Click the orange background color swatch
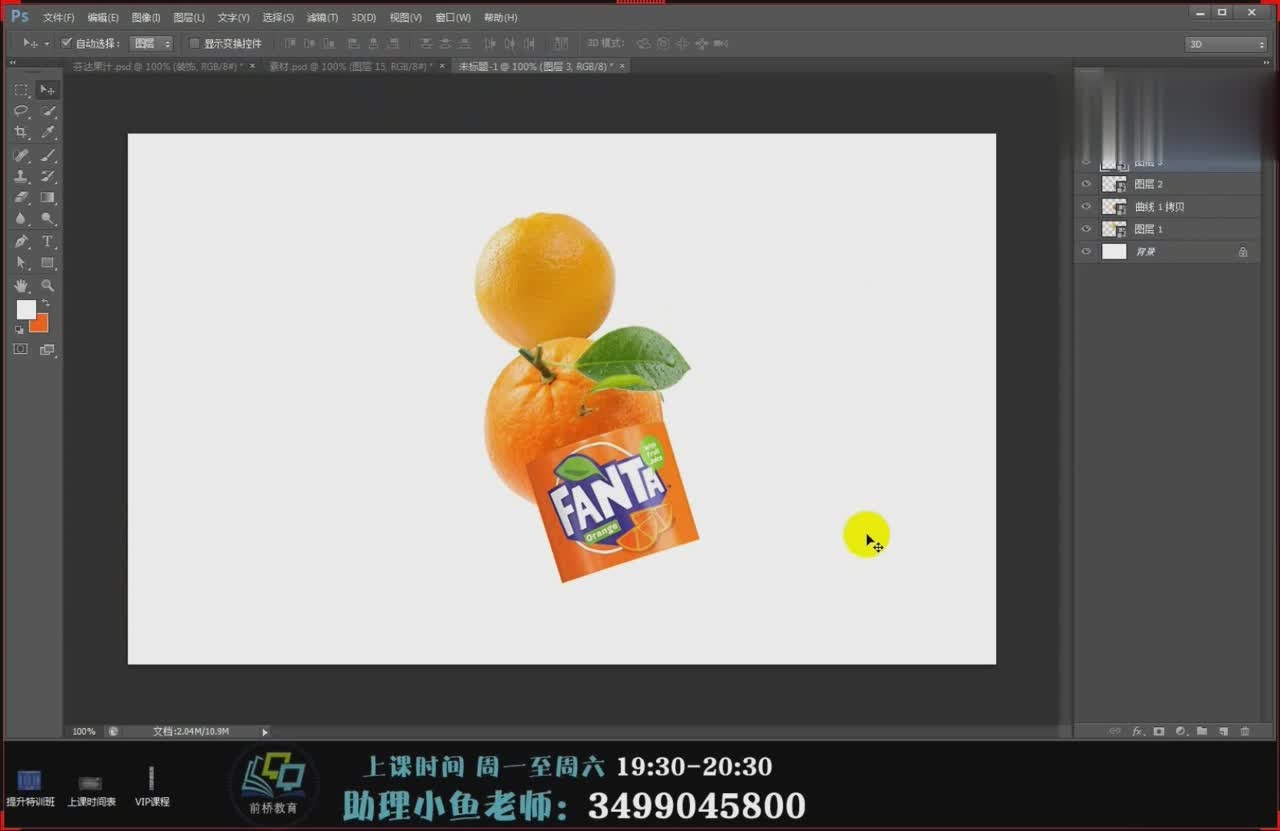Image resolution: width=1280 pixels, height=831 pixels. (40, 324)
